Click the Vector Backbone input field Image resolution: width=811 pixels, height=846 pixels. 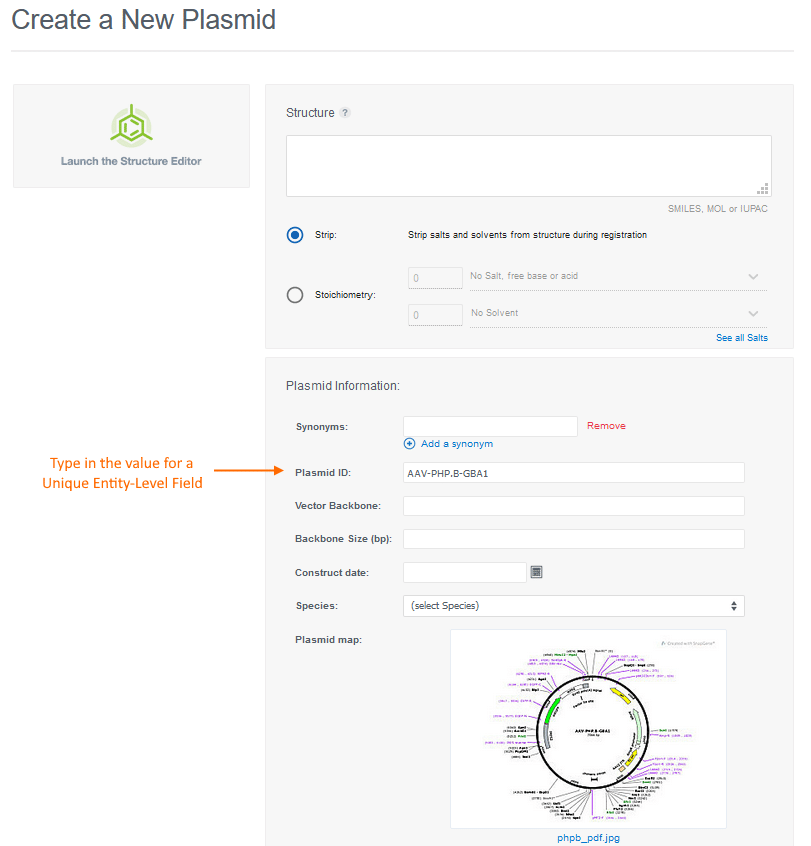tap(573, 506)
